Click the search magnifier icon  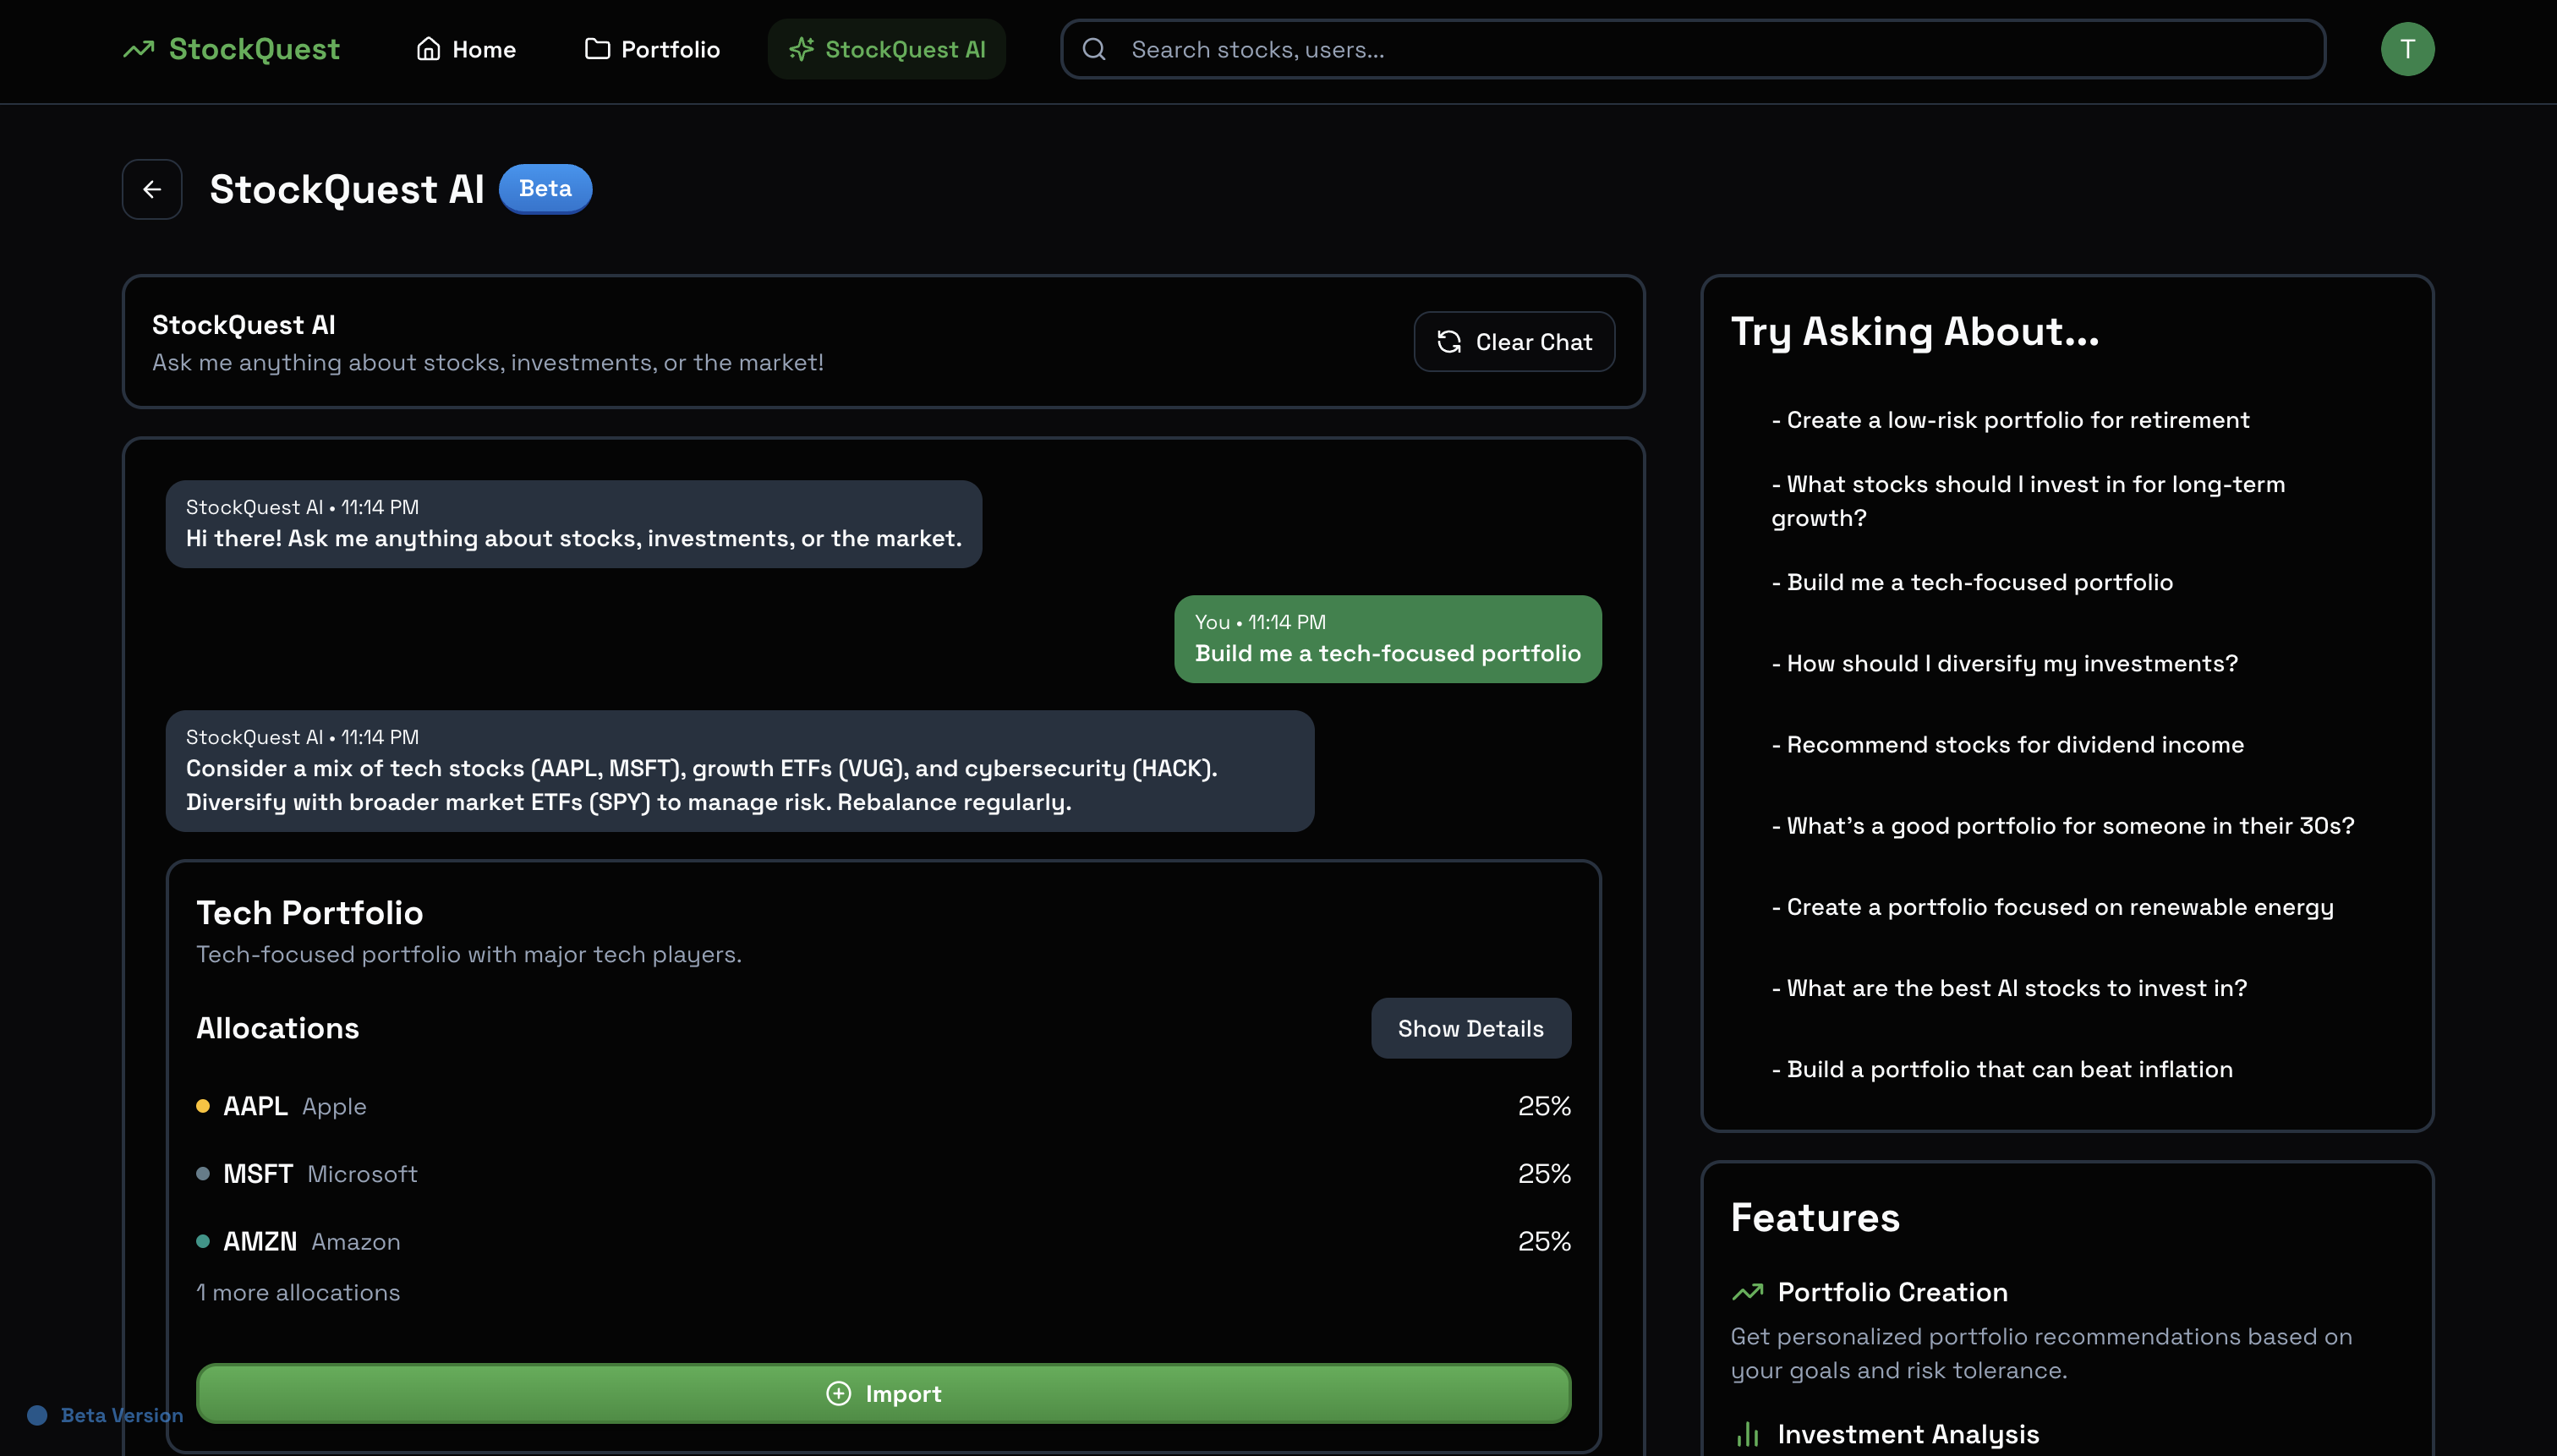point(1094,49)
